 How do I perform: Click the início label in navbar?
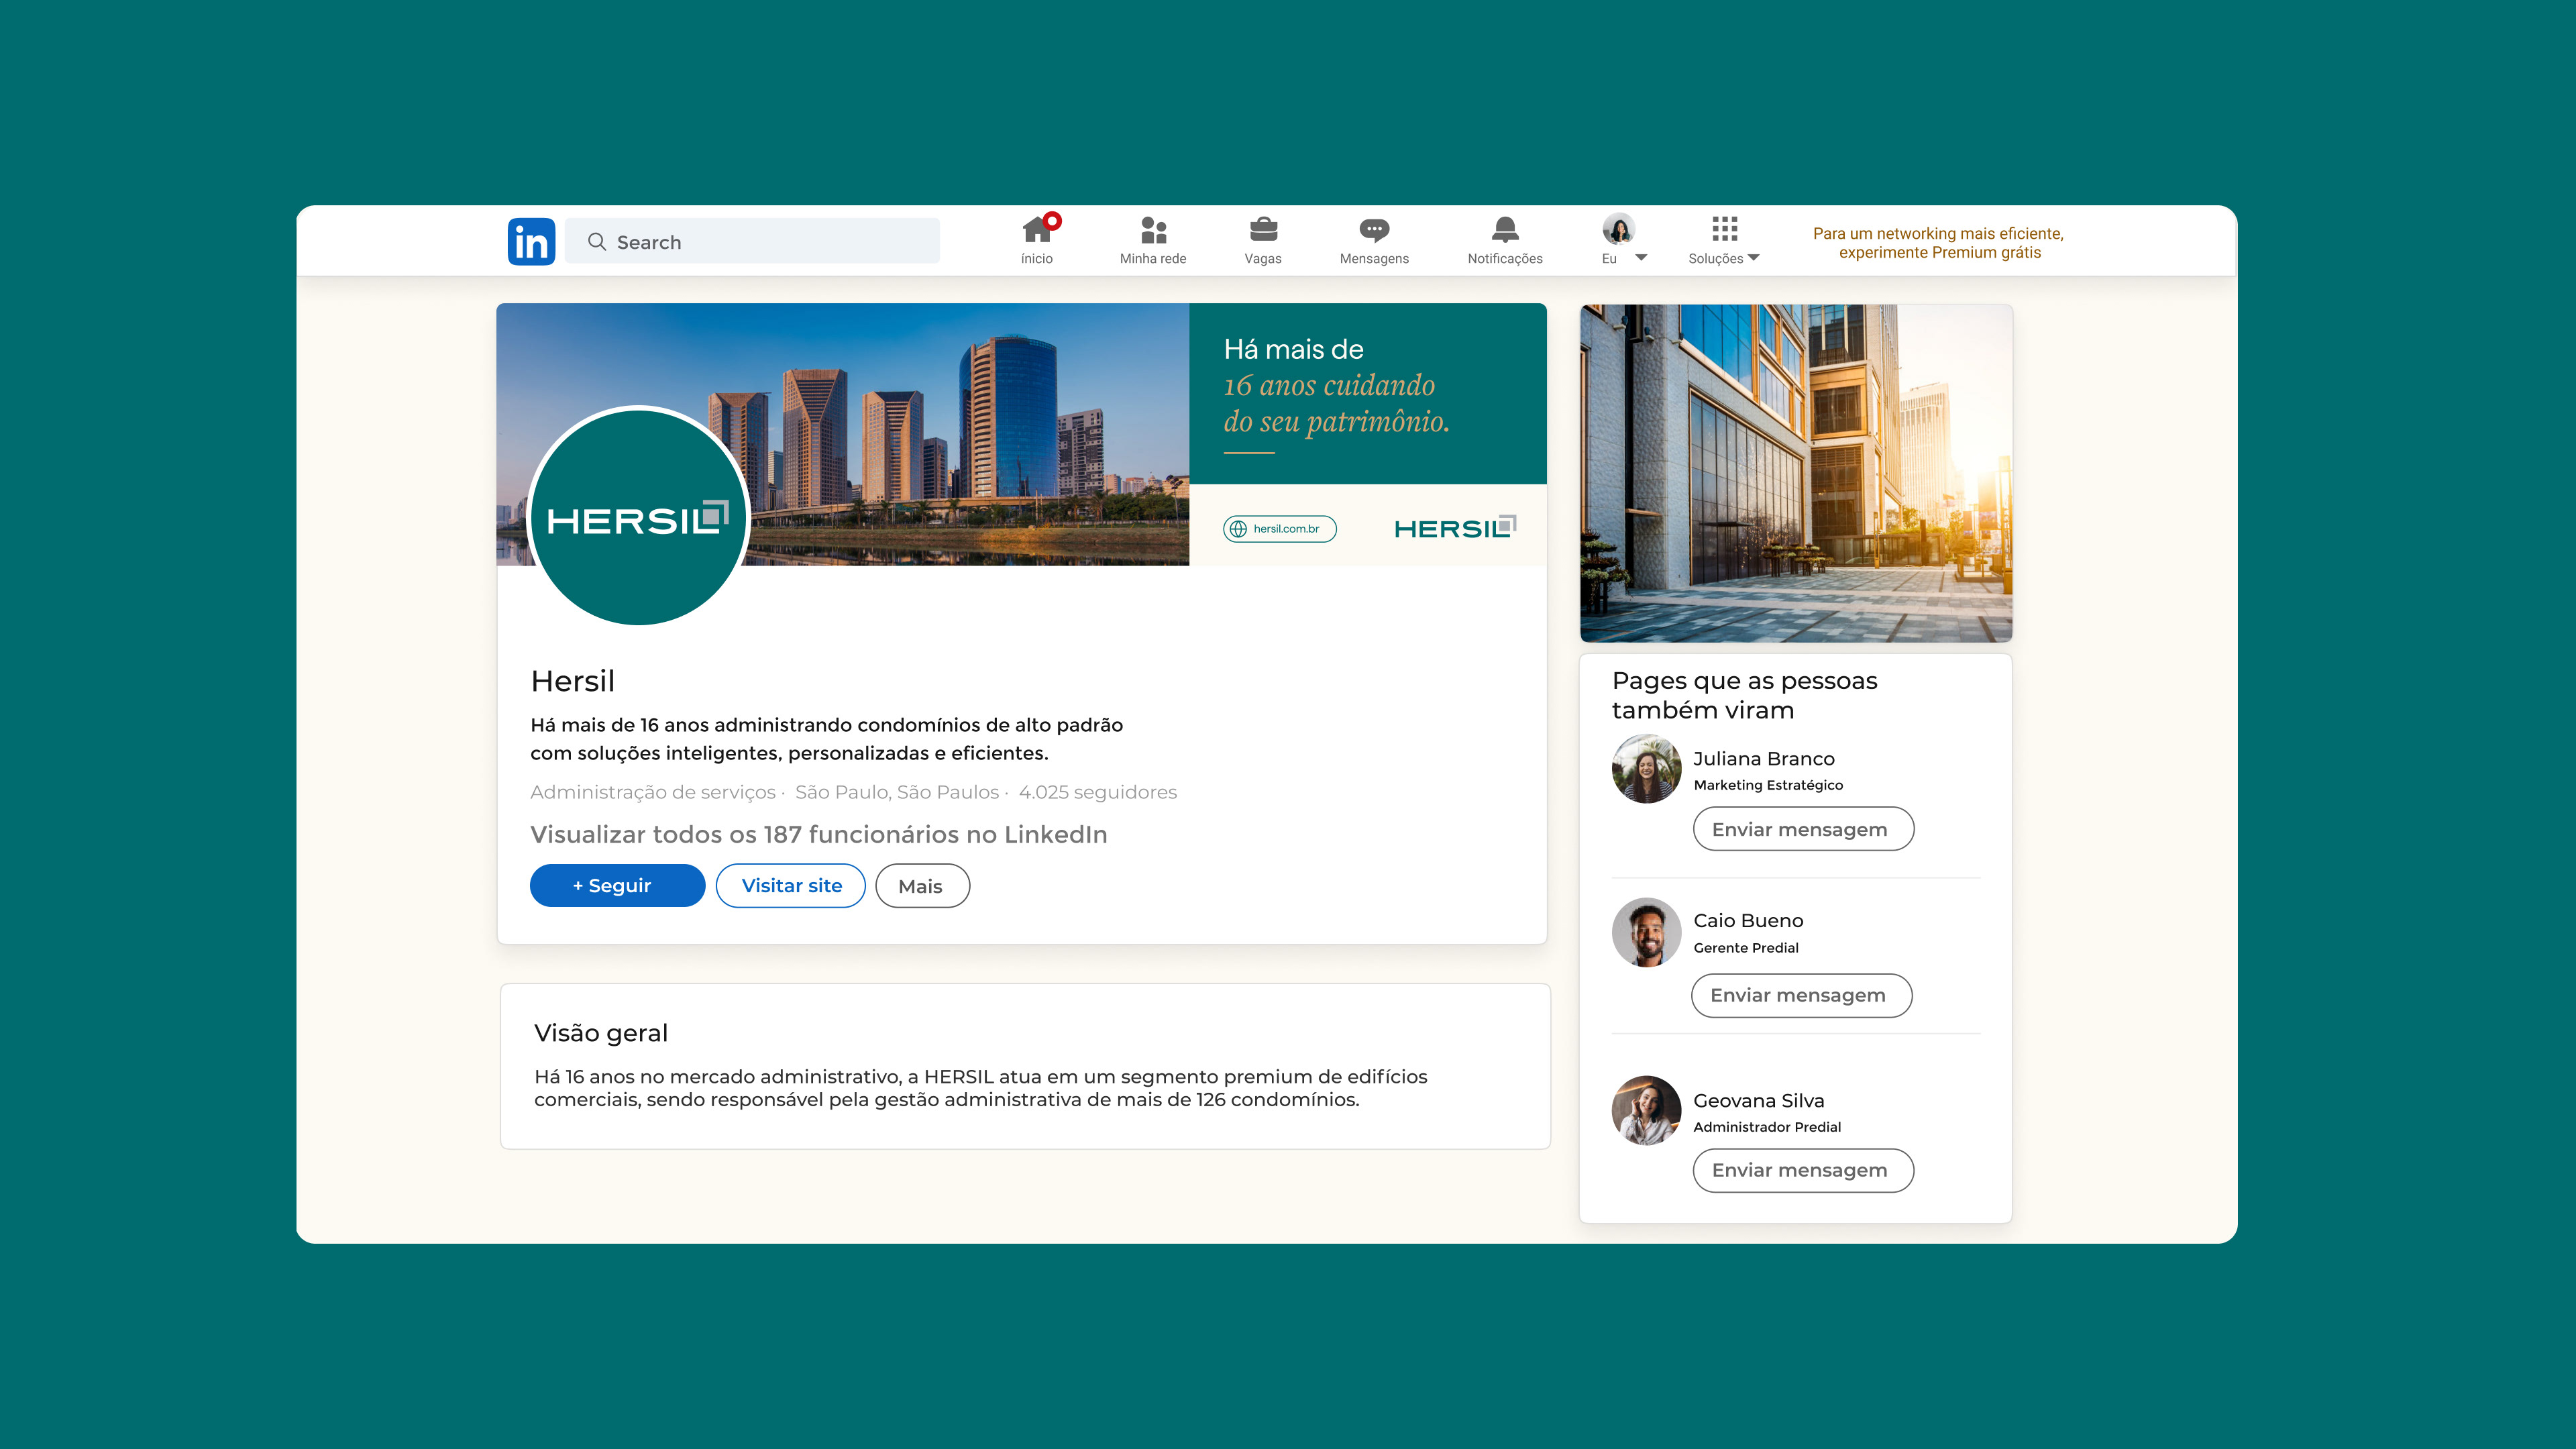[x=1036, y=259]
